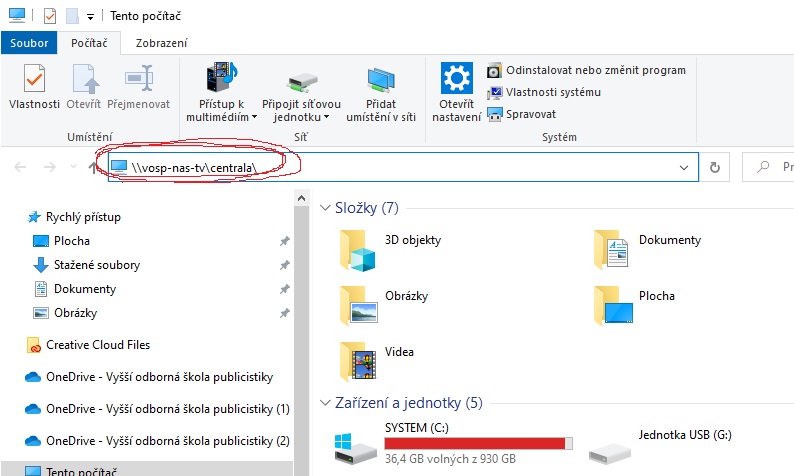Image resolution: width=794 pixels, height=476 pixels.
Task: Click the search box
Action: pos(768,167)
